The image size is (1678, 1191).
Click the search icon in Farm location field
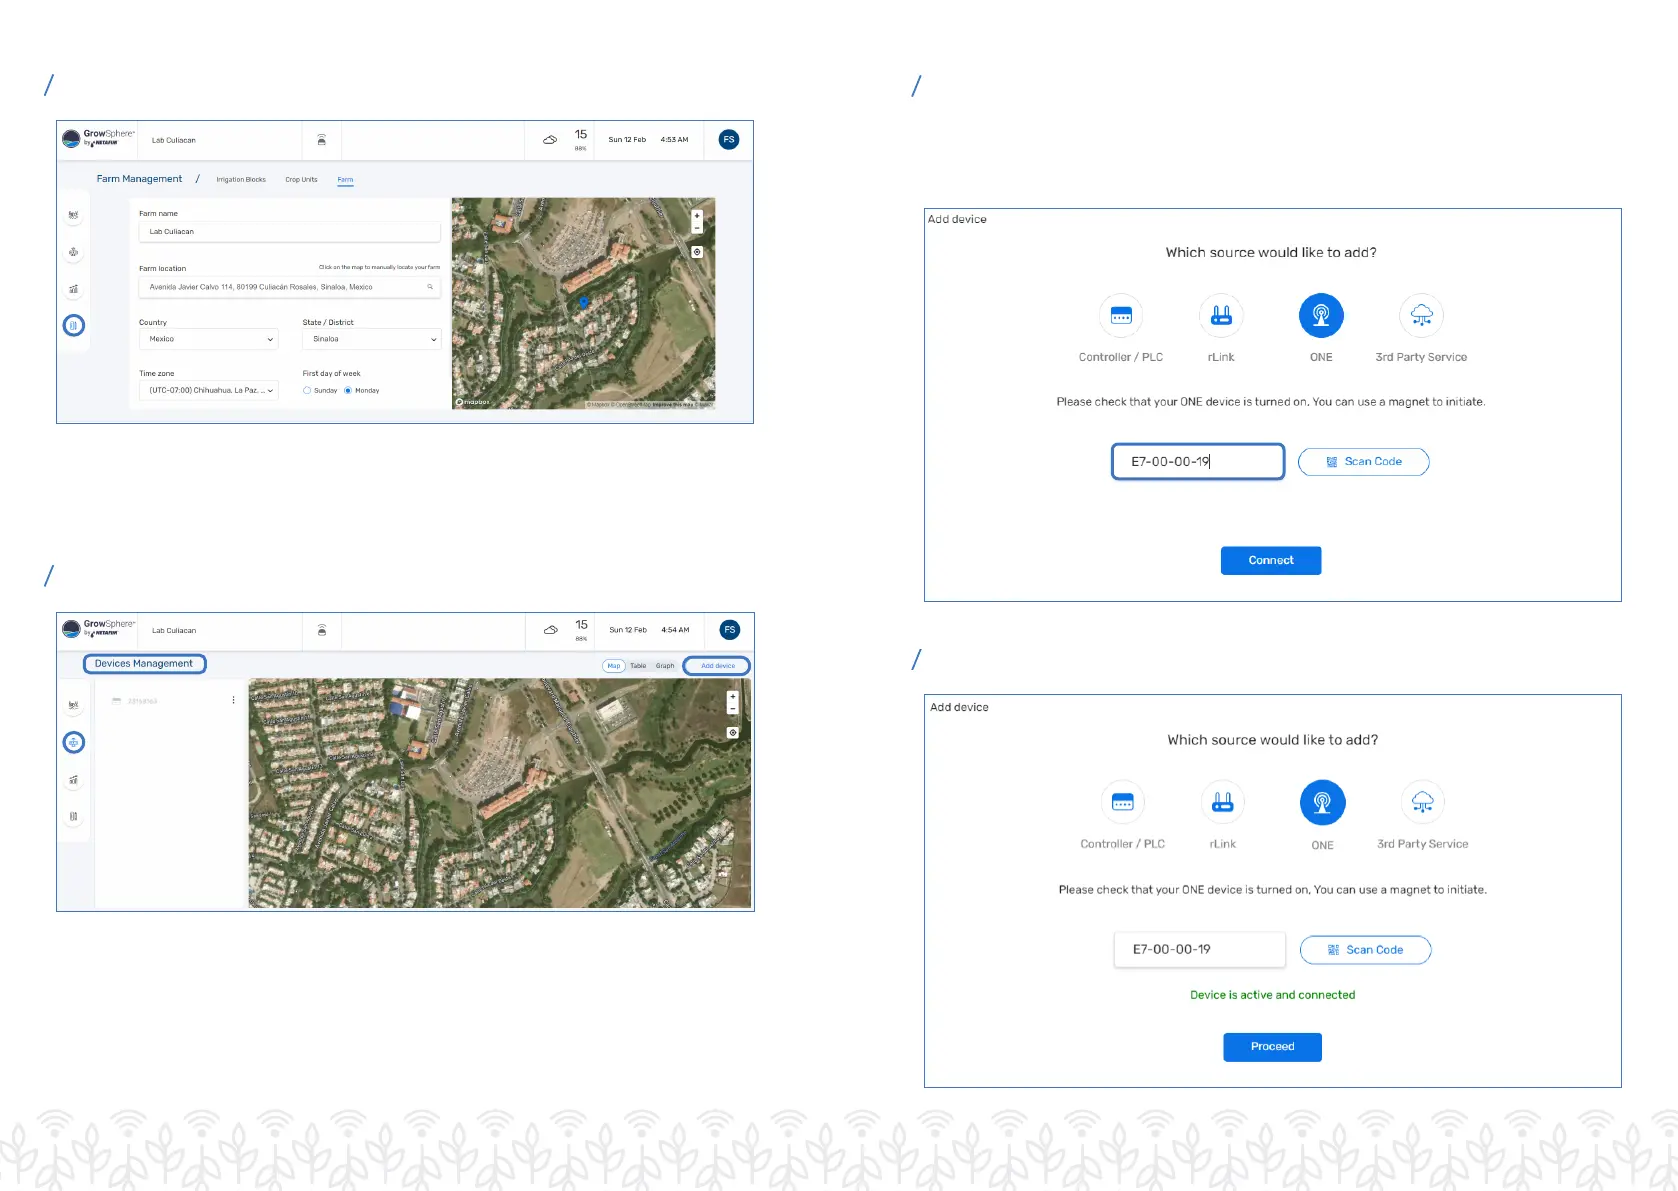[430, 287]
